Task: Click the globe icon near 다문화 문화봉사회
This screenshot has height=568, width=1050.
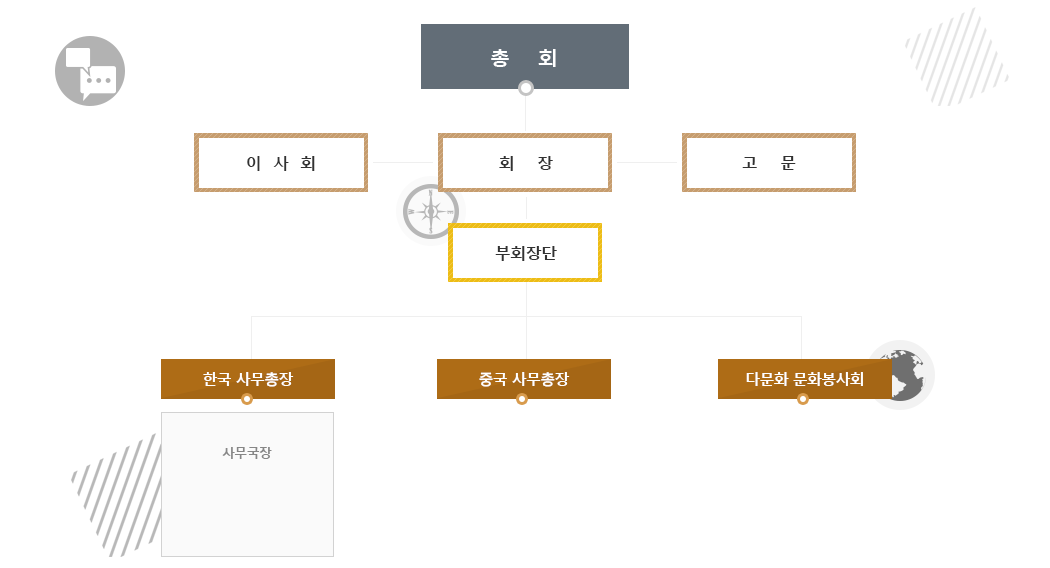Action: (x=905, y=373)
